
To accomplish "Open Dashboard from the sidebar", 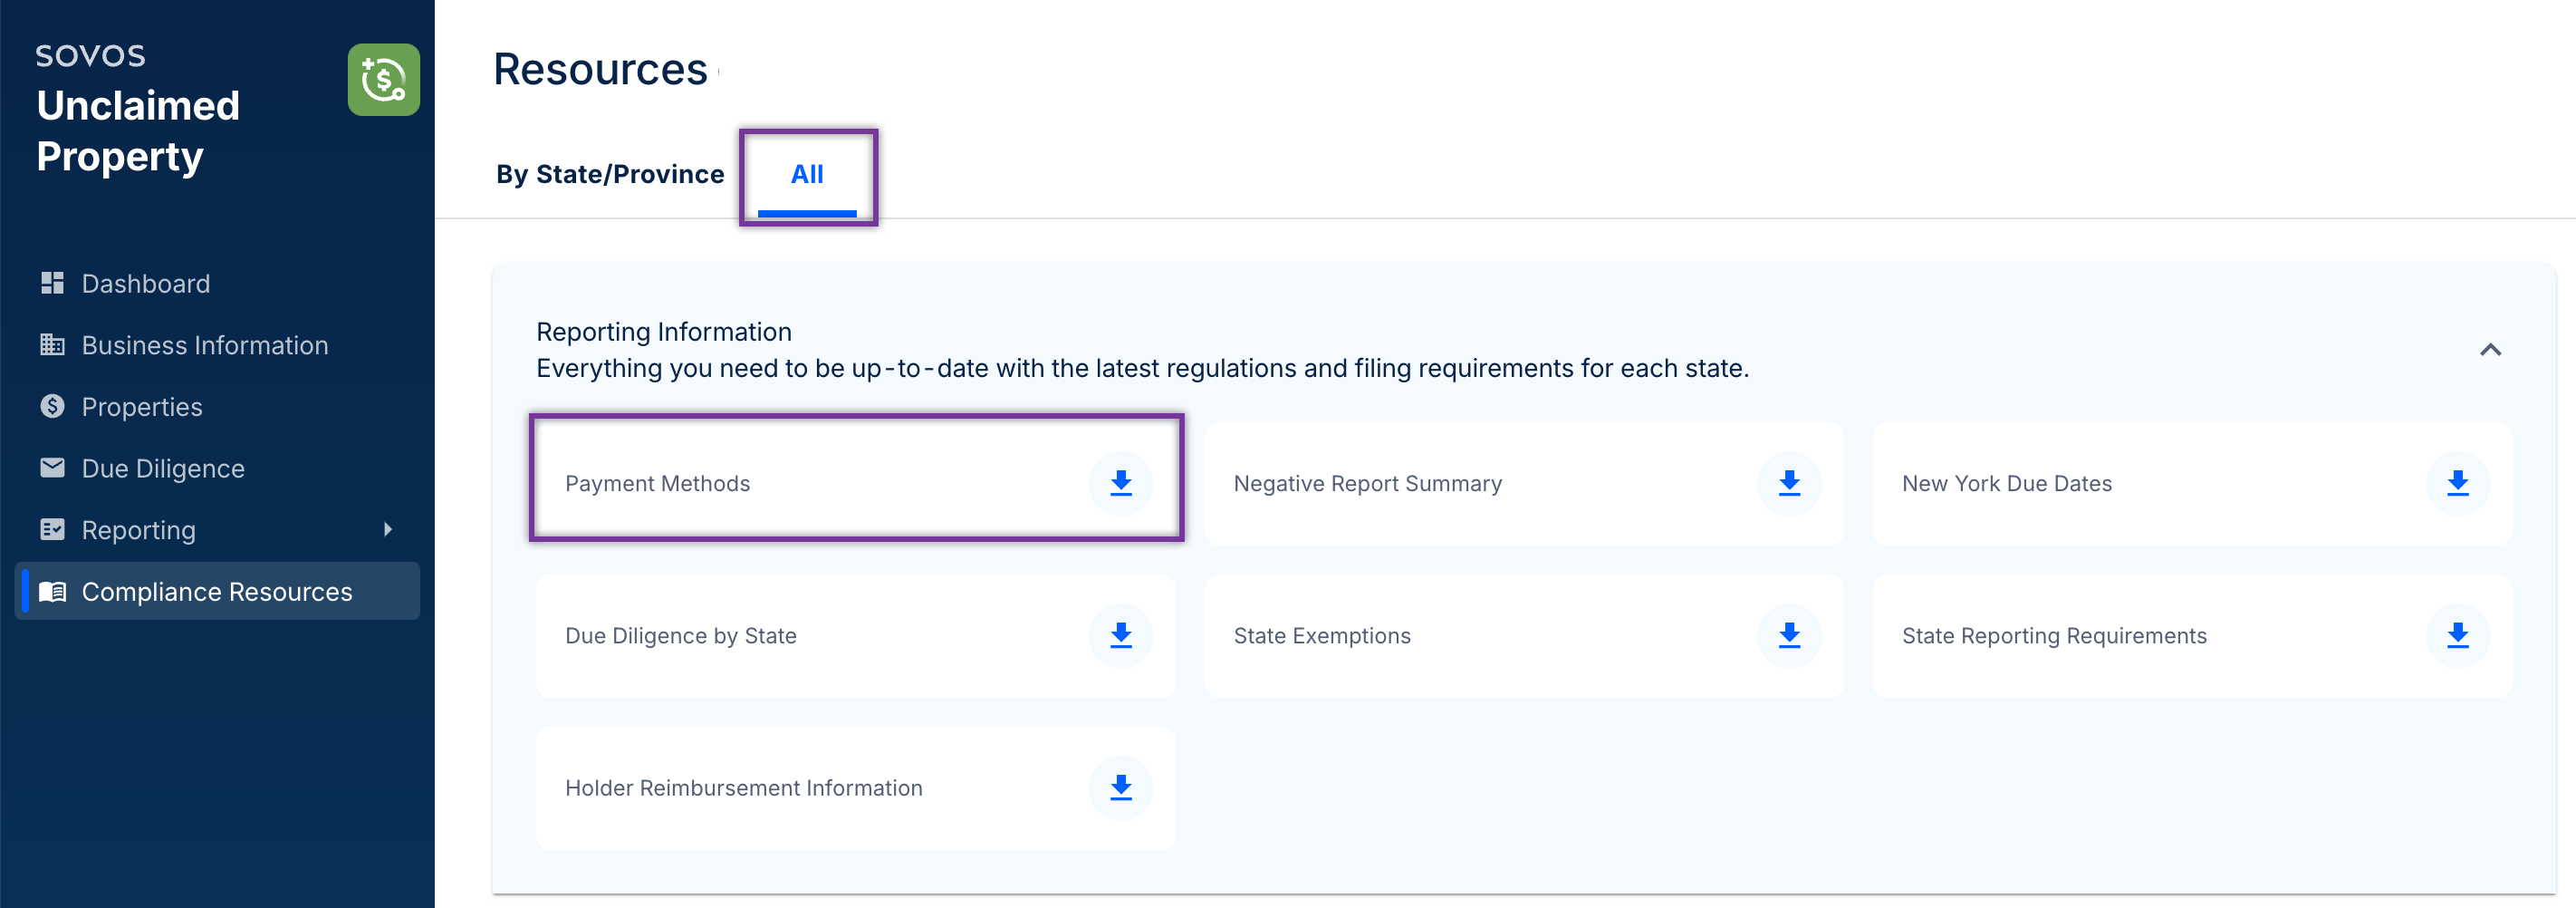I will pyautogui.click(x=145, y=284).
